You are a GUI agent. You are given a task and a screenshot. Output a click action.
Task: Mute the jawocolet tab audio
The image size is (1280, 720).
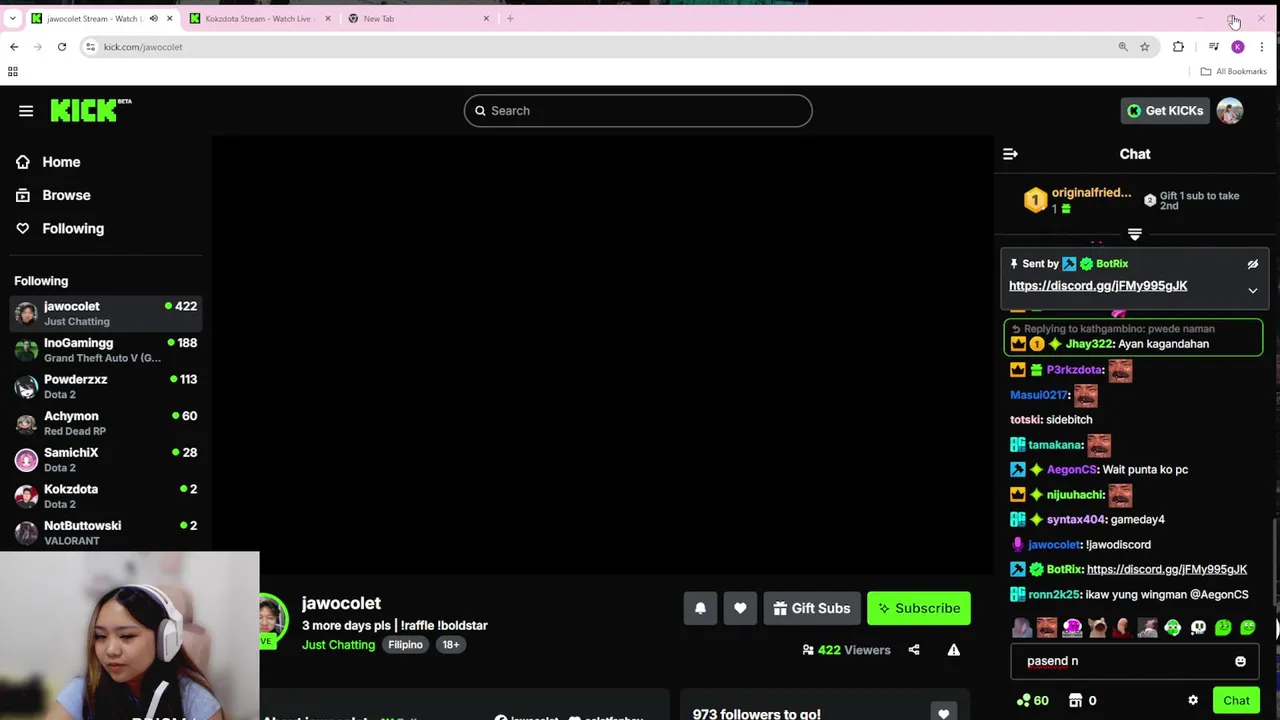click(x=153, y=18)
